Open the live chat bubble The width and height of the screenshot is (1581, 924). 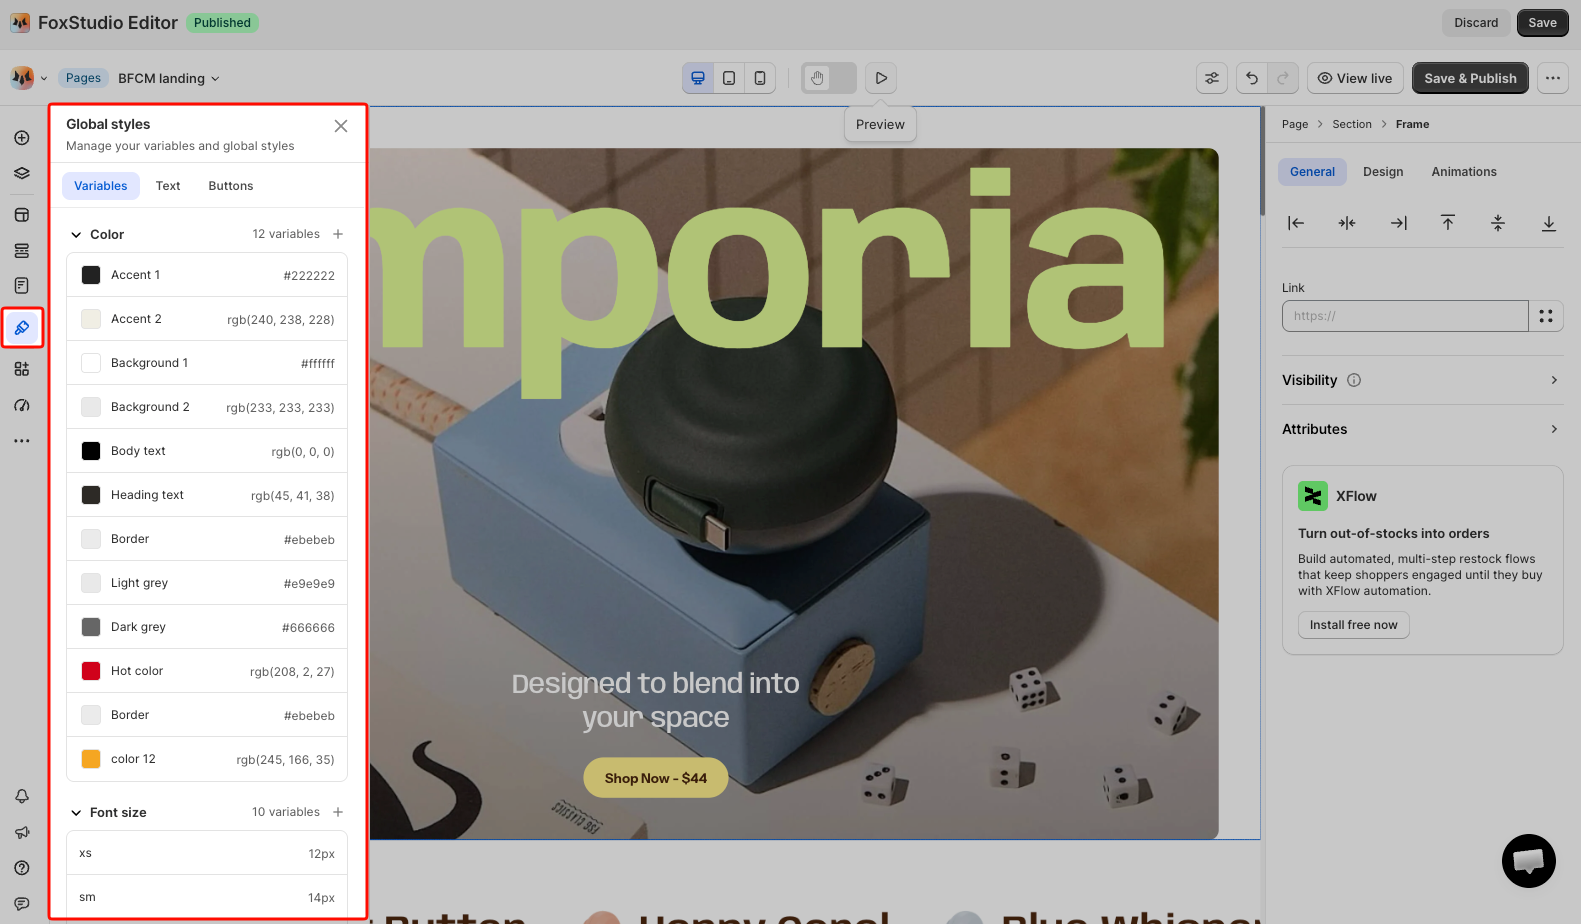[x=1529, y=861]
